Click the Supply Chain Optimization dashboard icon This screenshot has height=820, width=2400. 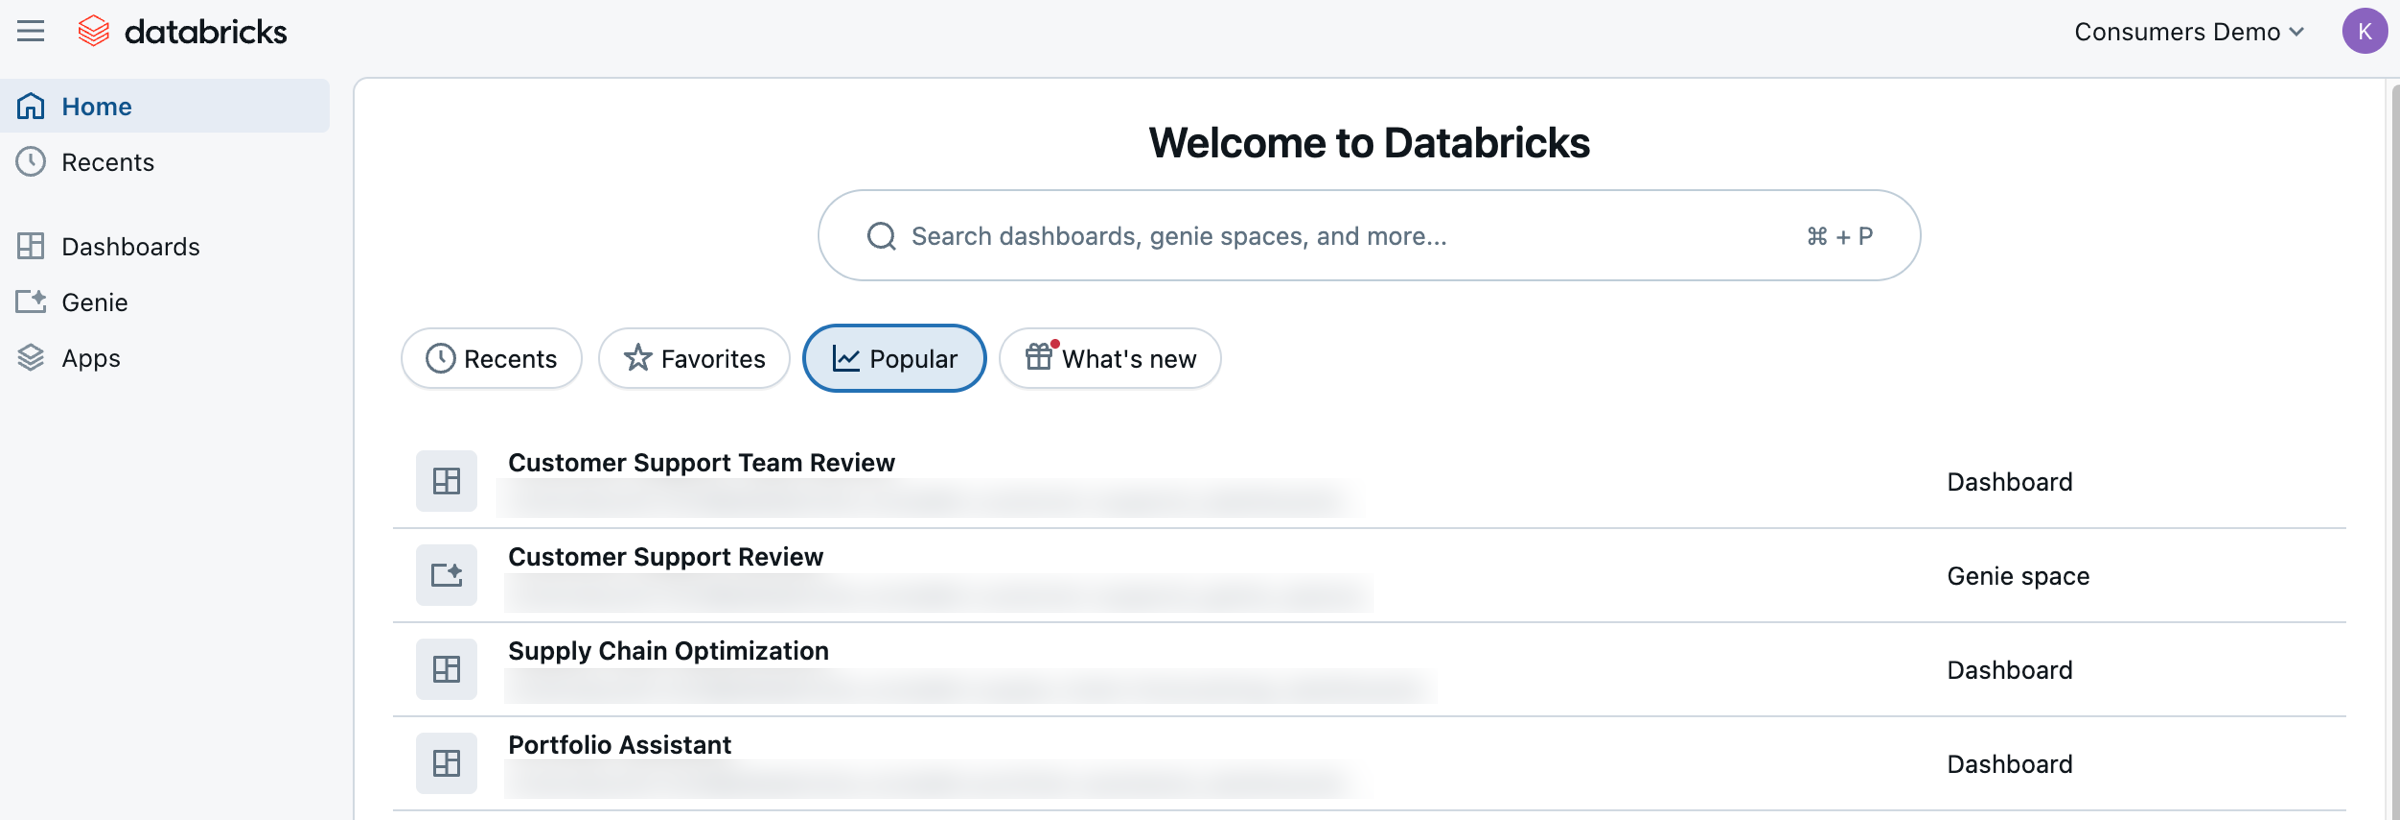coord(446,669)
